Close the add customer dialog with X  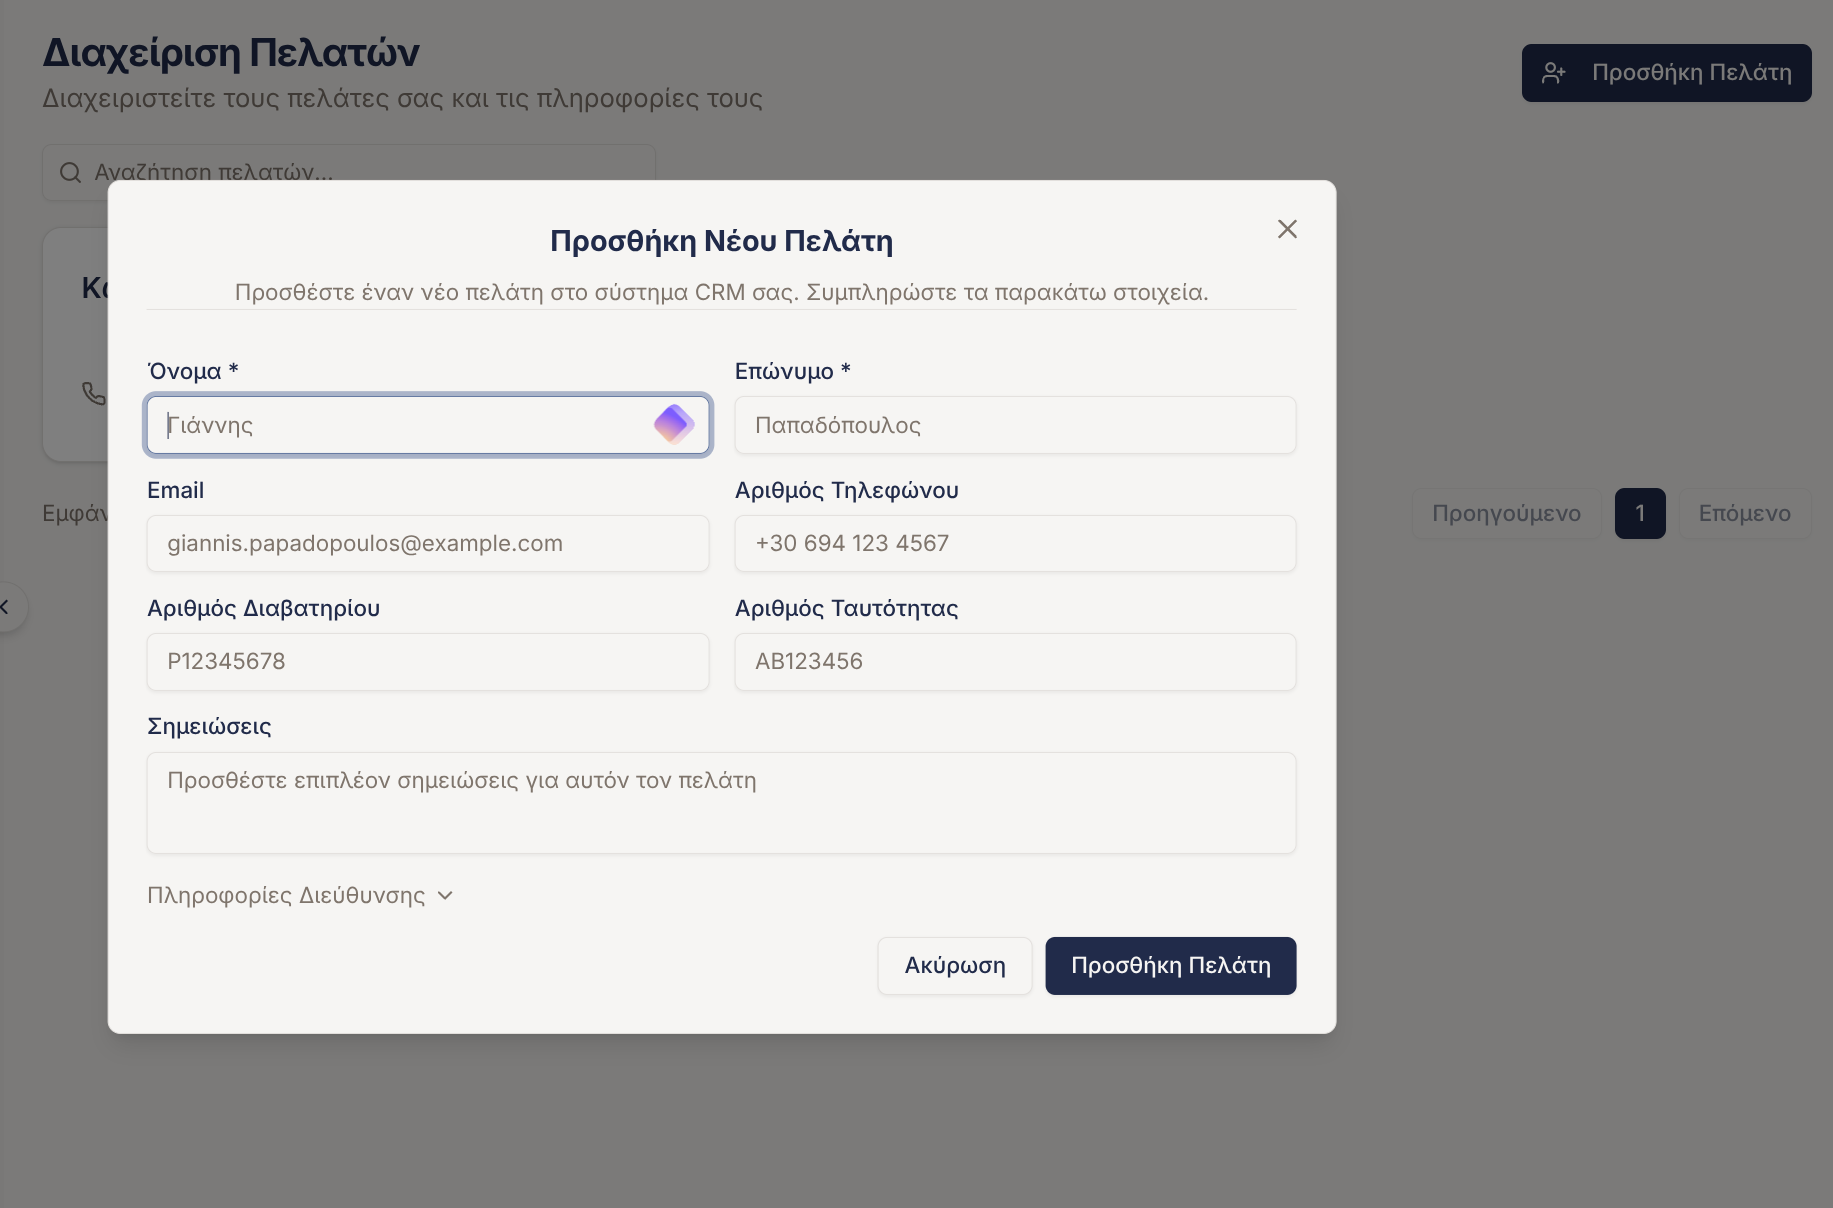pyautogui.click(x=1287, y=229)
